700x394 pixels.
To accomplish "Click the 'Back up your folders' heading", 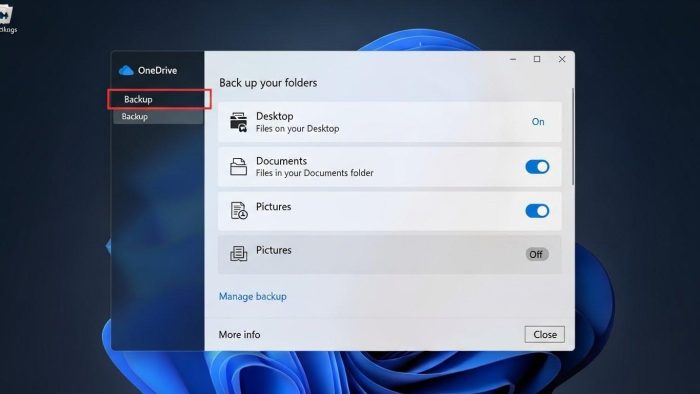I will tap(268, 83).
